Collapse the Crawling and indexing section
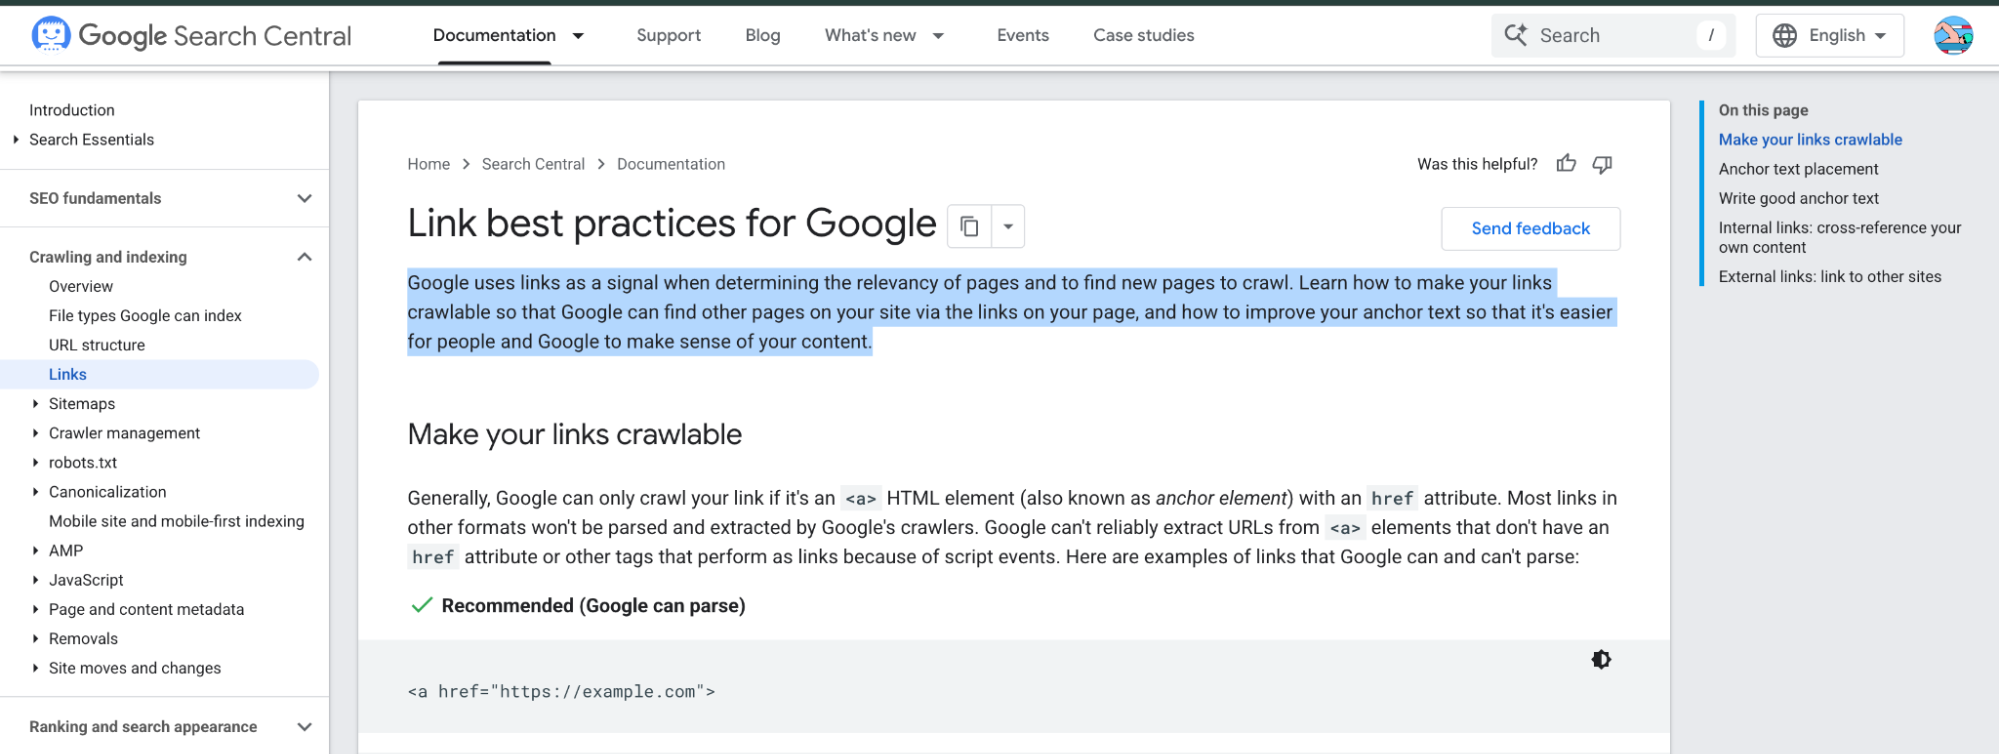This screenshot has height=754, width=1999. click(305, 257)
